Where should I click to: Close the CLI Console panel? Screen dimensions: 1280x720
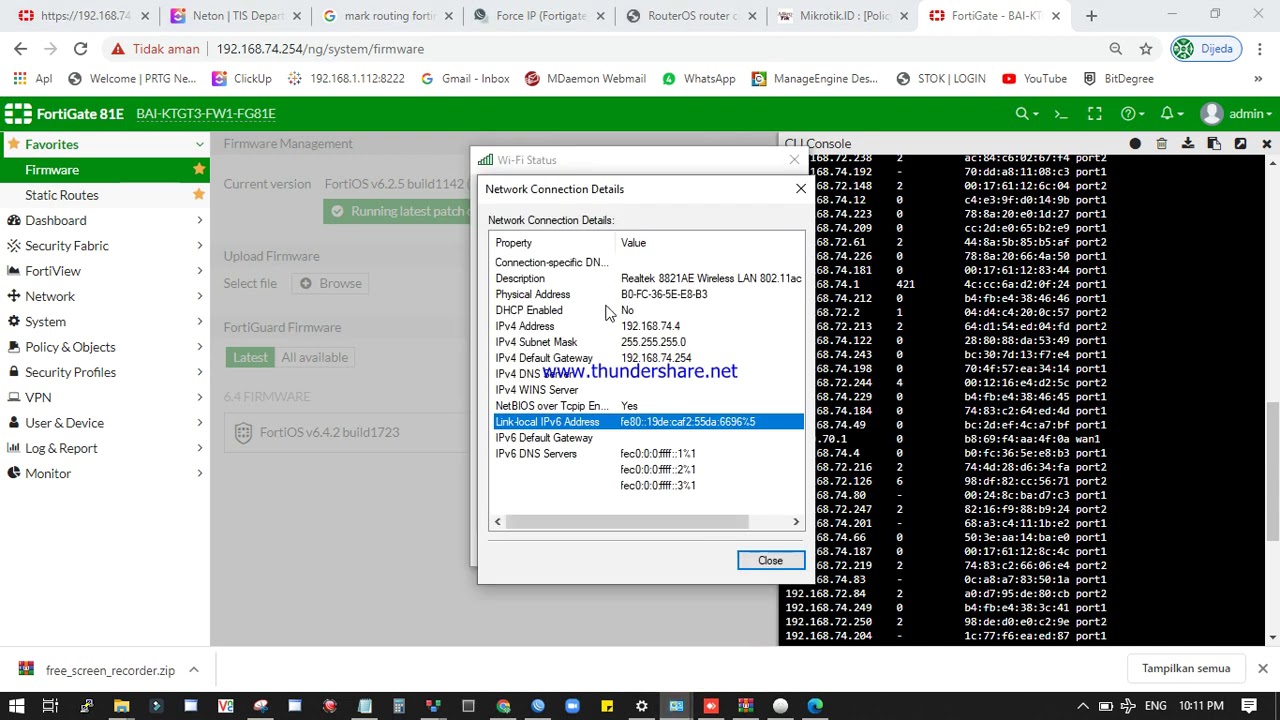(1266, 144)
